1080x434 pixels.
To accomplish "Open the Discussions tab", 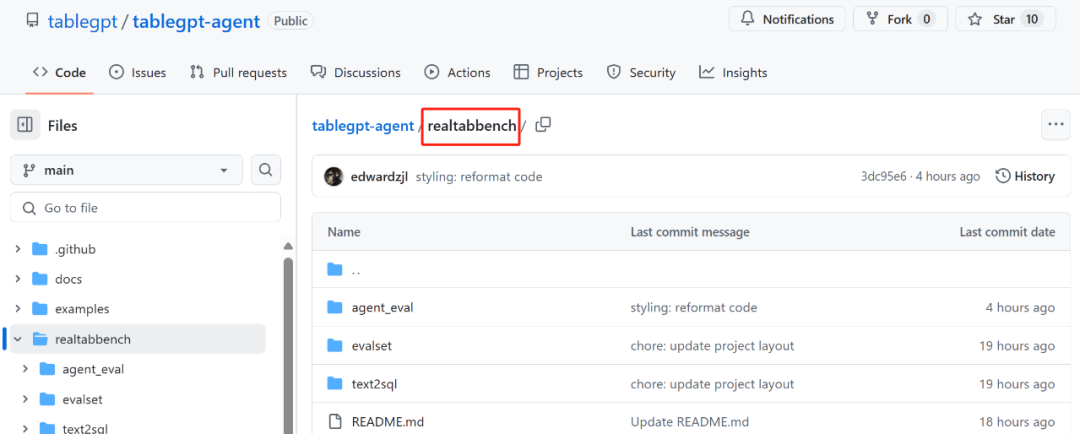I will pos(355,72).
